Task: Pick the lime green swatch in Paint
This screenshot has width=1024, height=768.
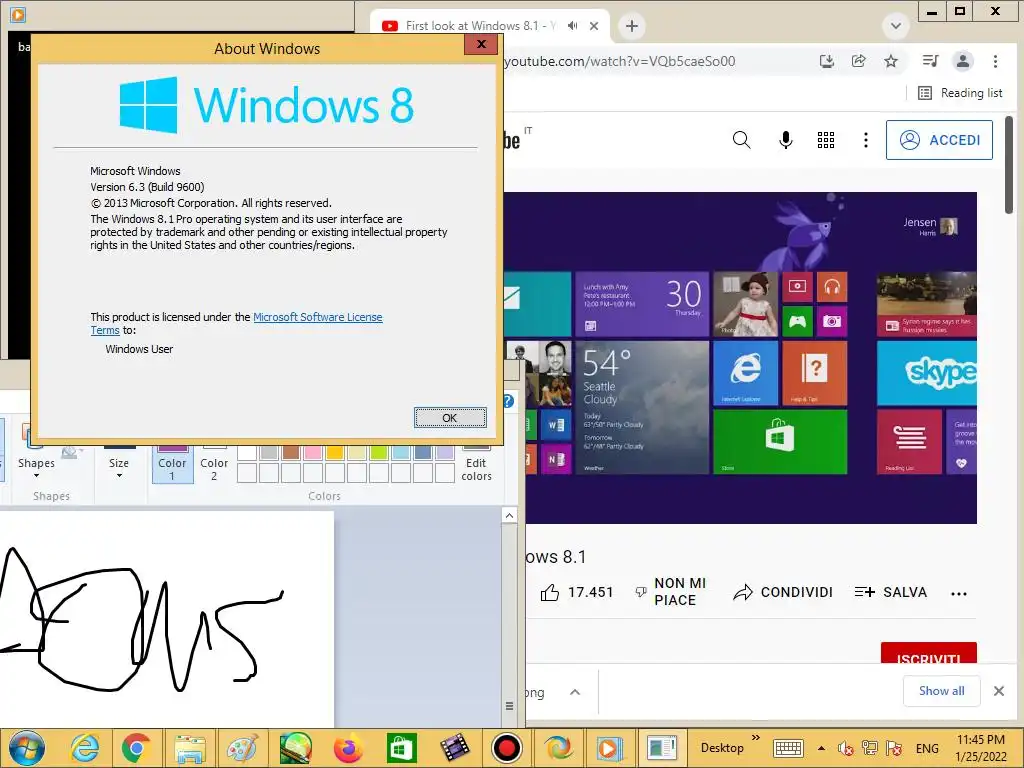Action: (379, 452)
